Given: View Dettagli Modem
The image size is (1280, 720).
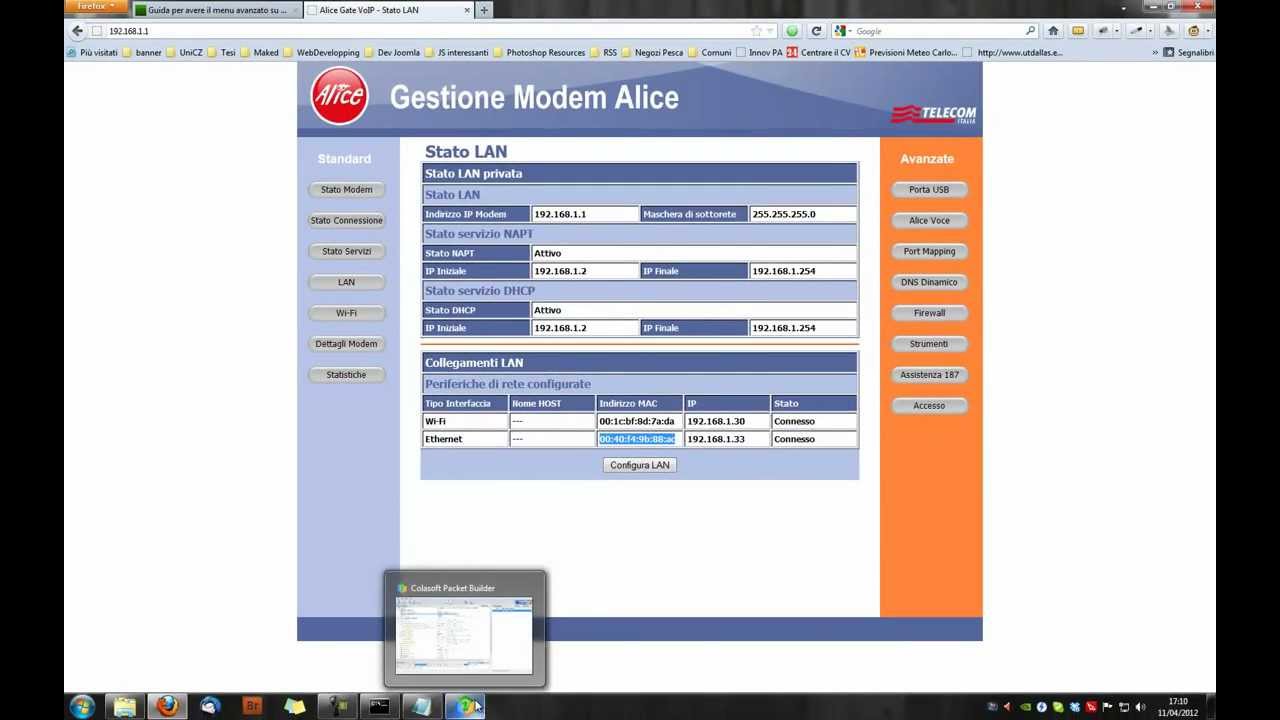Looking at the screenshot, I should pyautogui.click(x=346, y=344).
